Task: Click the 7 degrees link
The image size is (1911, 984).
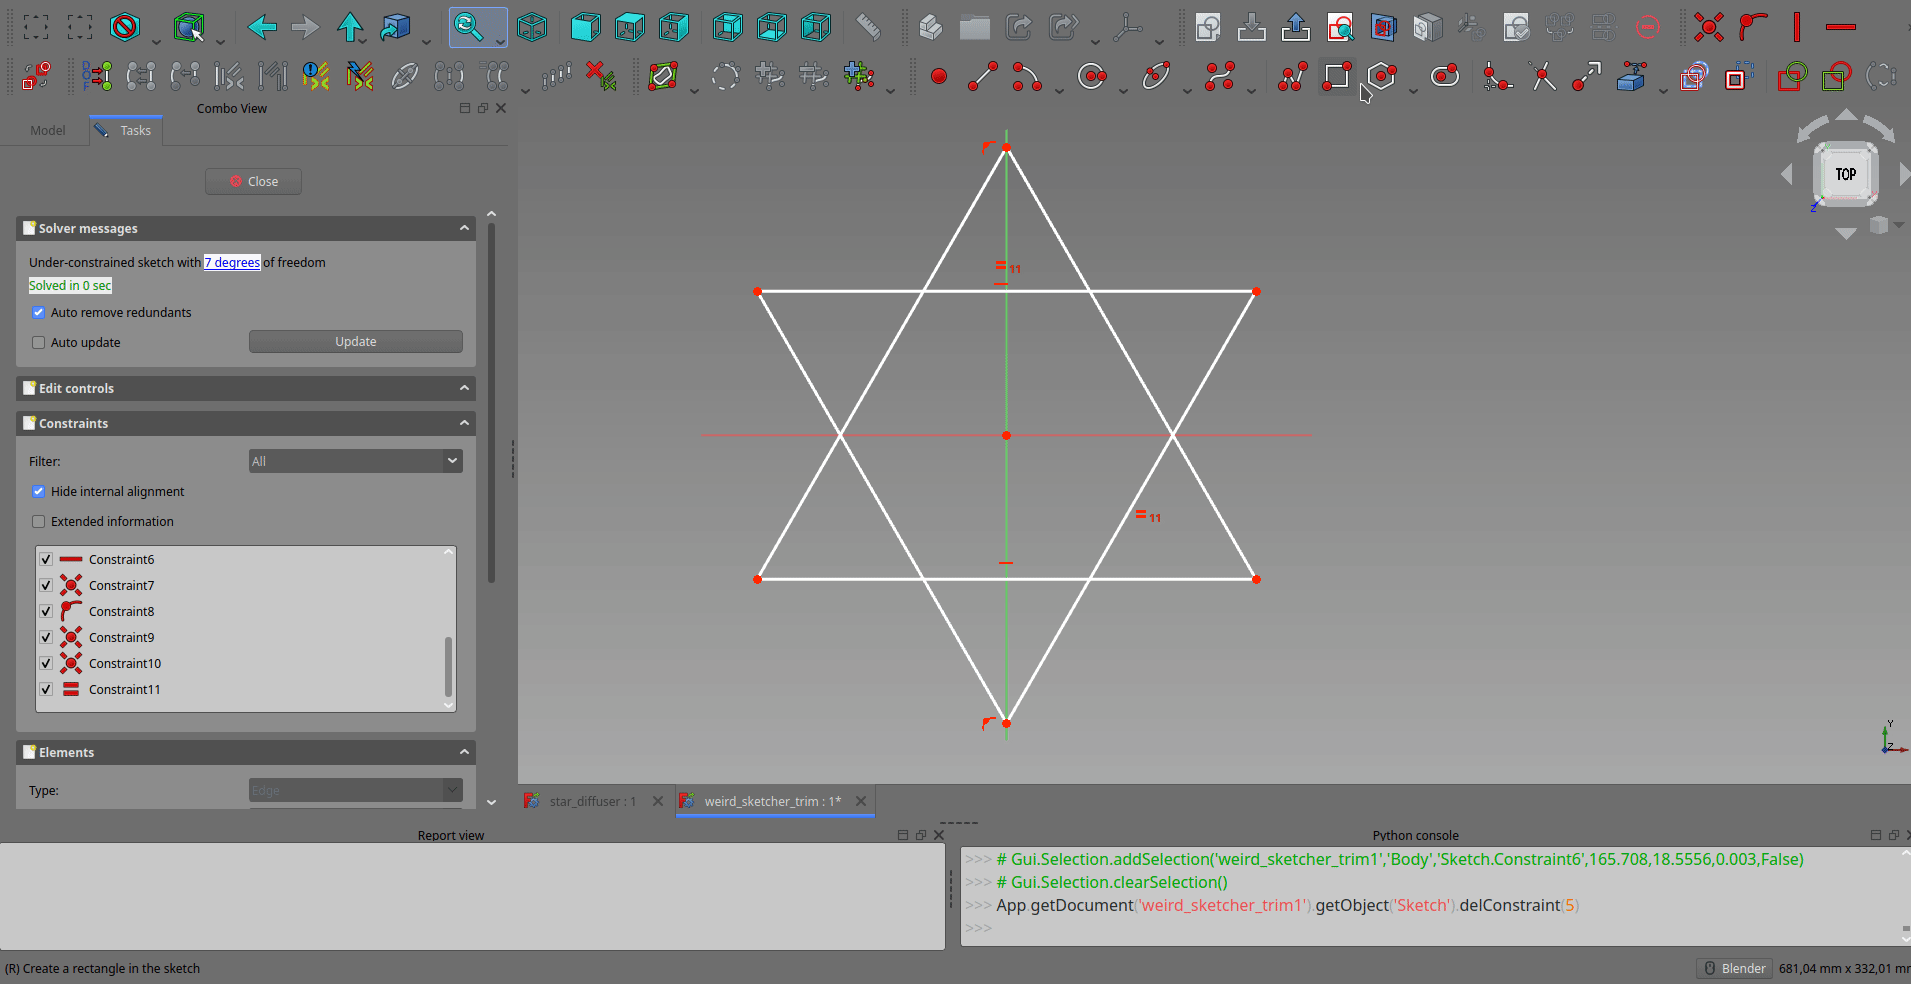Action: point(232,263)
